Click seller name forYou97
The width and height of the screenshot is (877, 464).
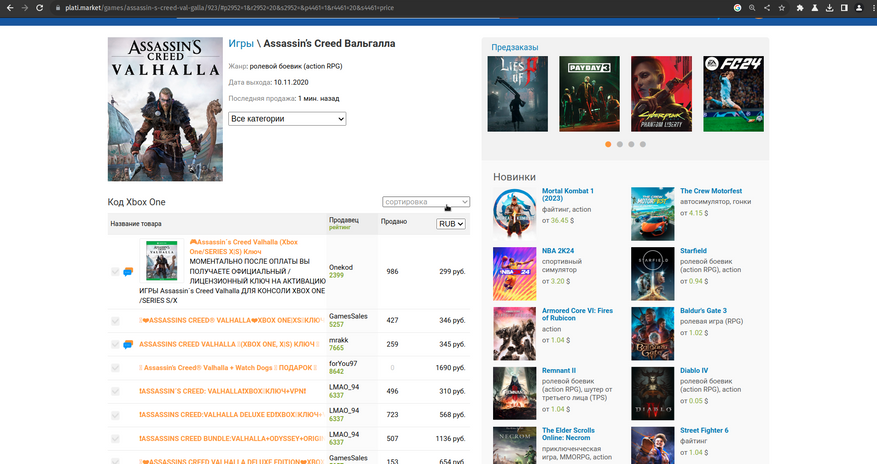[343, 363]
